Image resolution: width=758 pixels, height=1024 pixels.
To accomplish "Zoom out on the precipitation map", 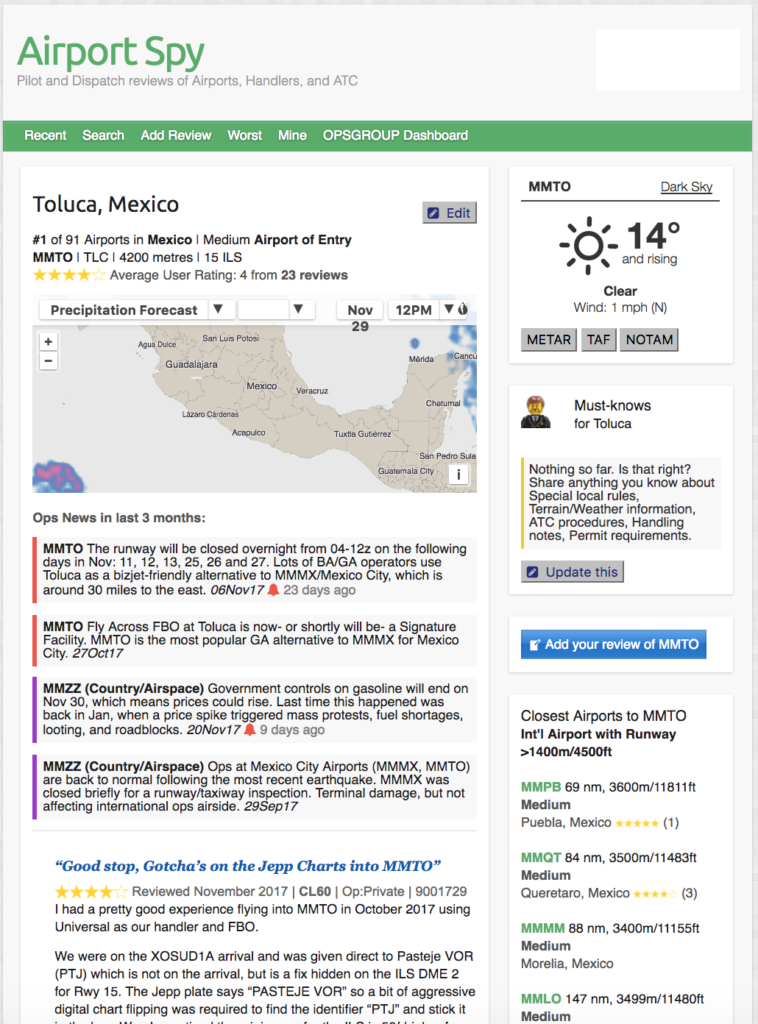I will coord(48,361).
